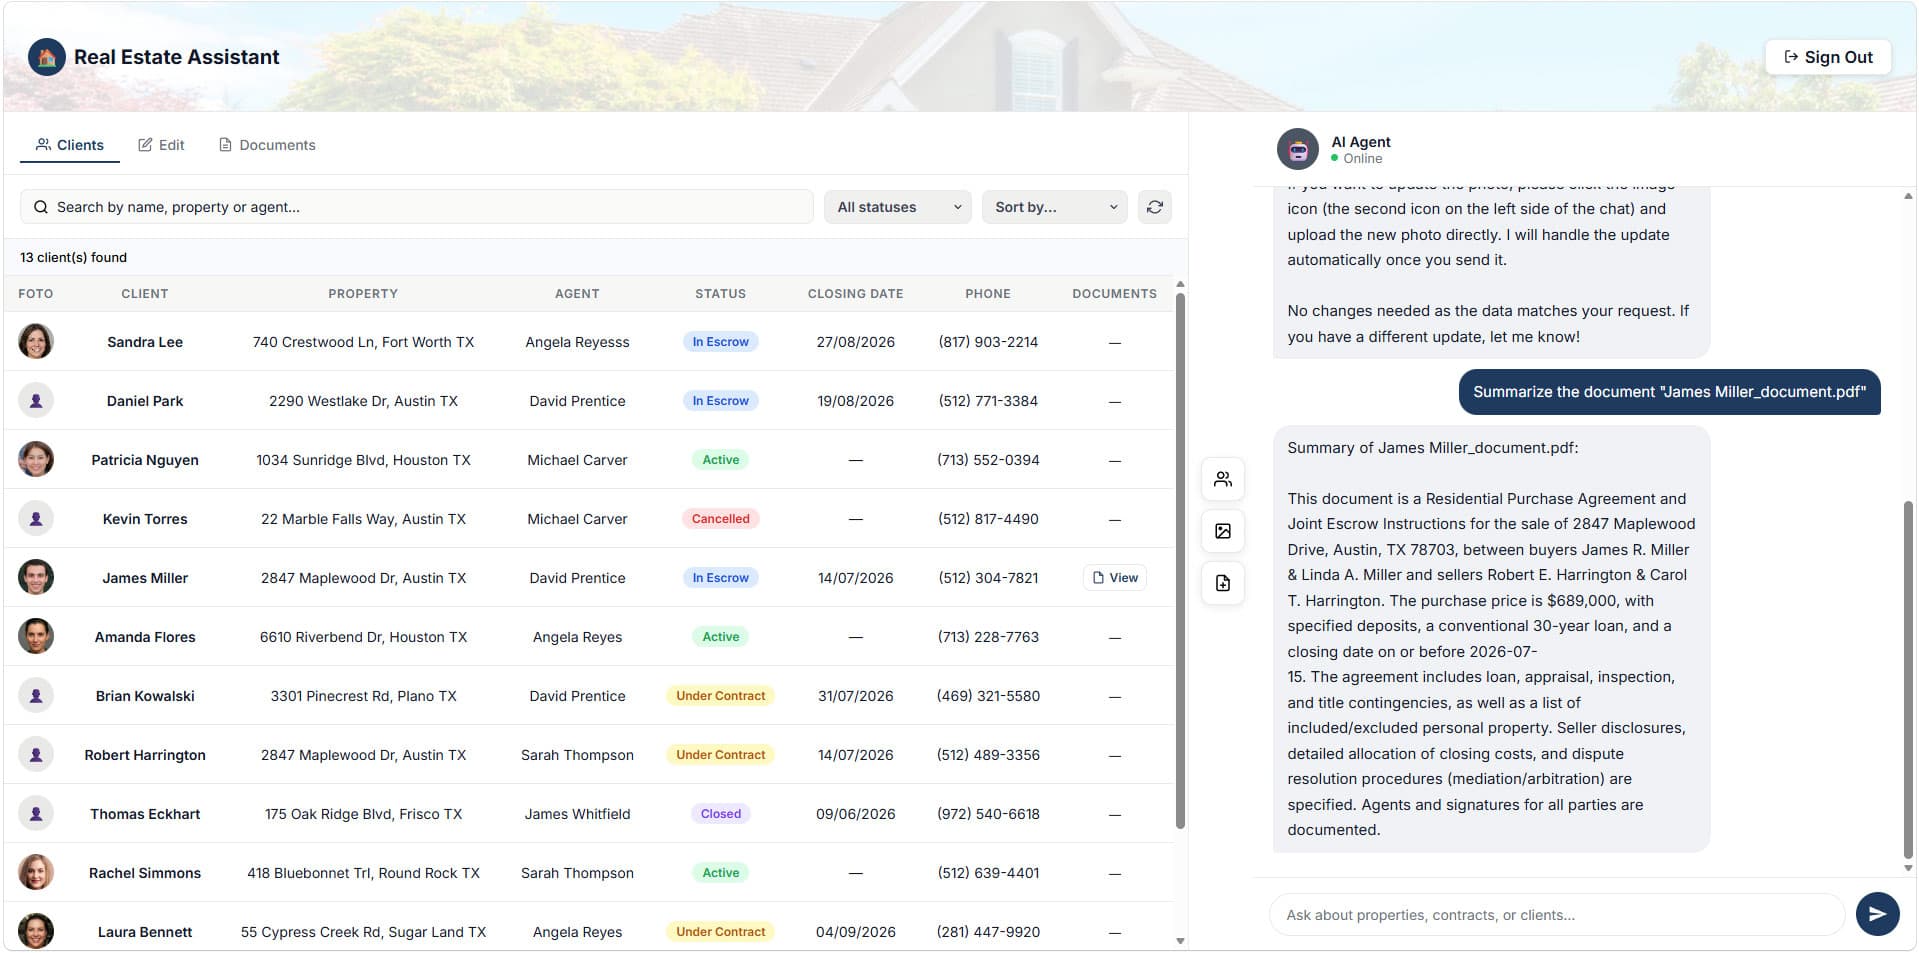The width and height of the screenshot is (1919, 953).
Task: Click the AGENT column header
Action: (x=577, y=294)
